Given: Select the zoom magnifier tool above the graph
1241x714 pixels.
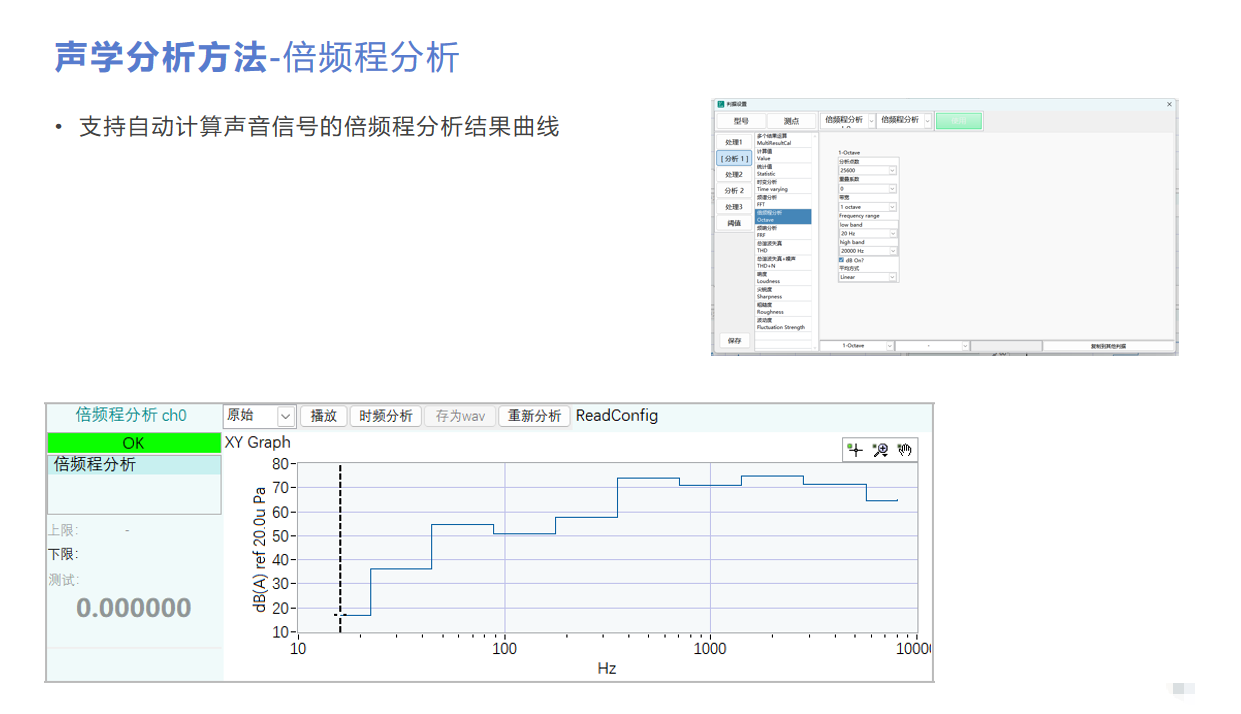Looking at the screenshot, I should click(x=882, y=448).
